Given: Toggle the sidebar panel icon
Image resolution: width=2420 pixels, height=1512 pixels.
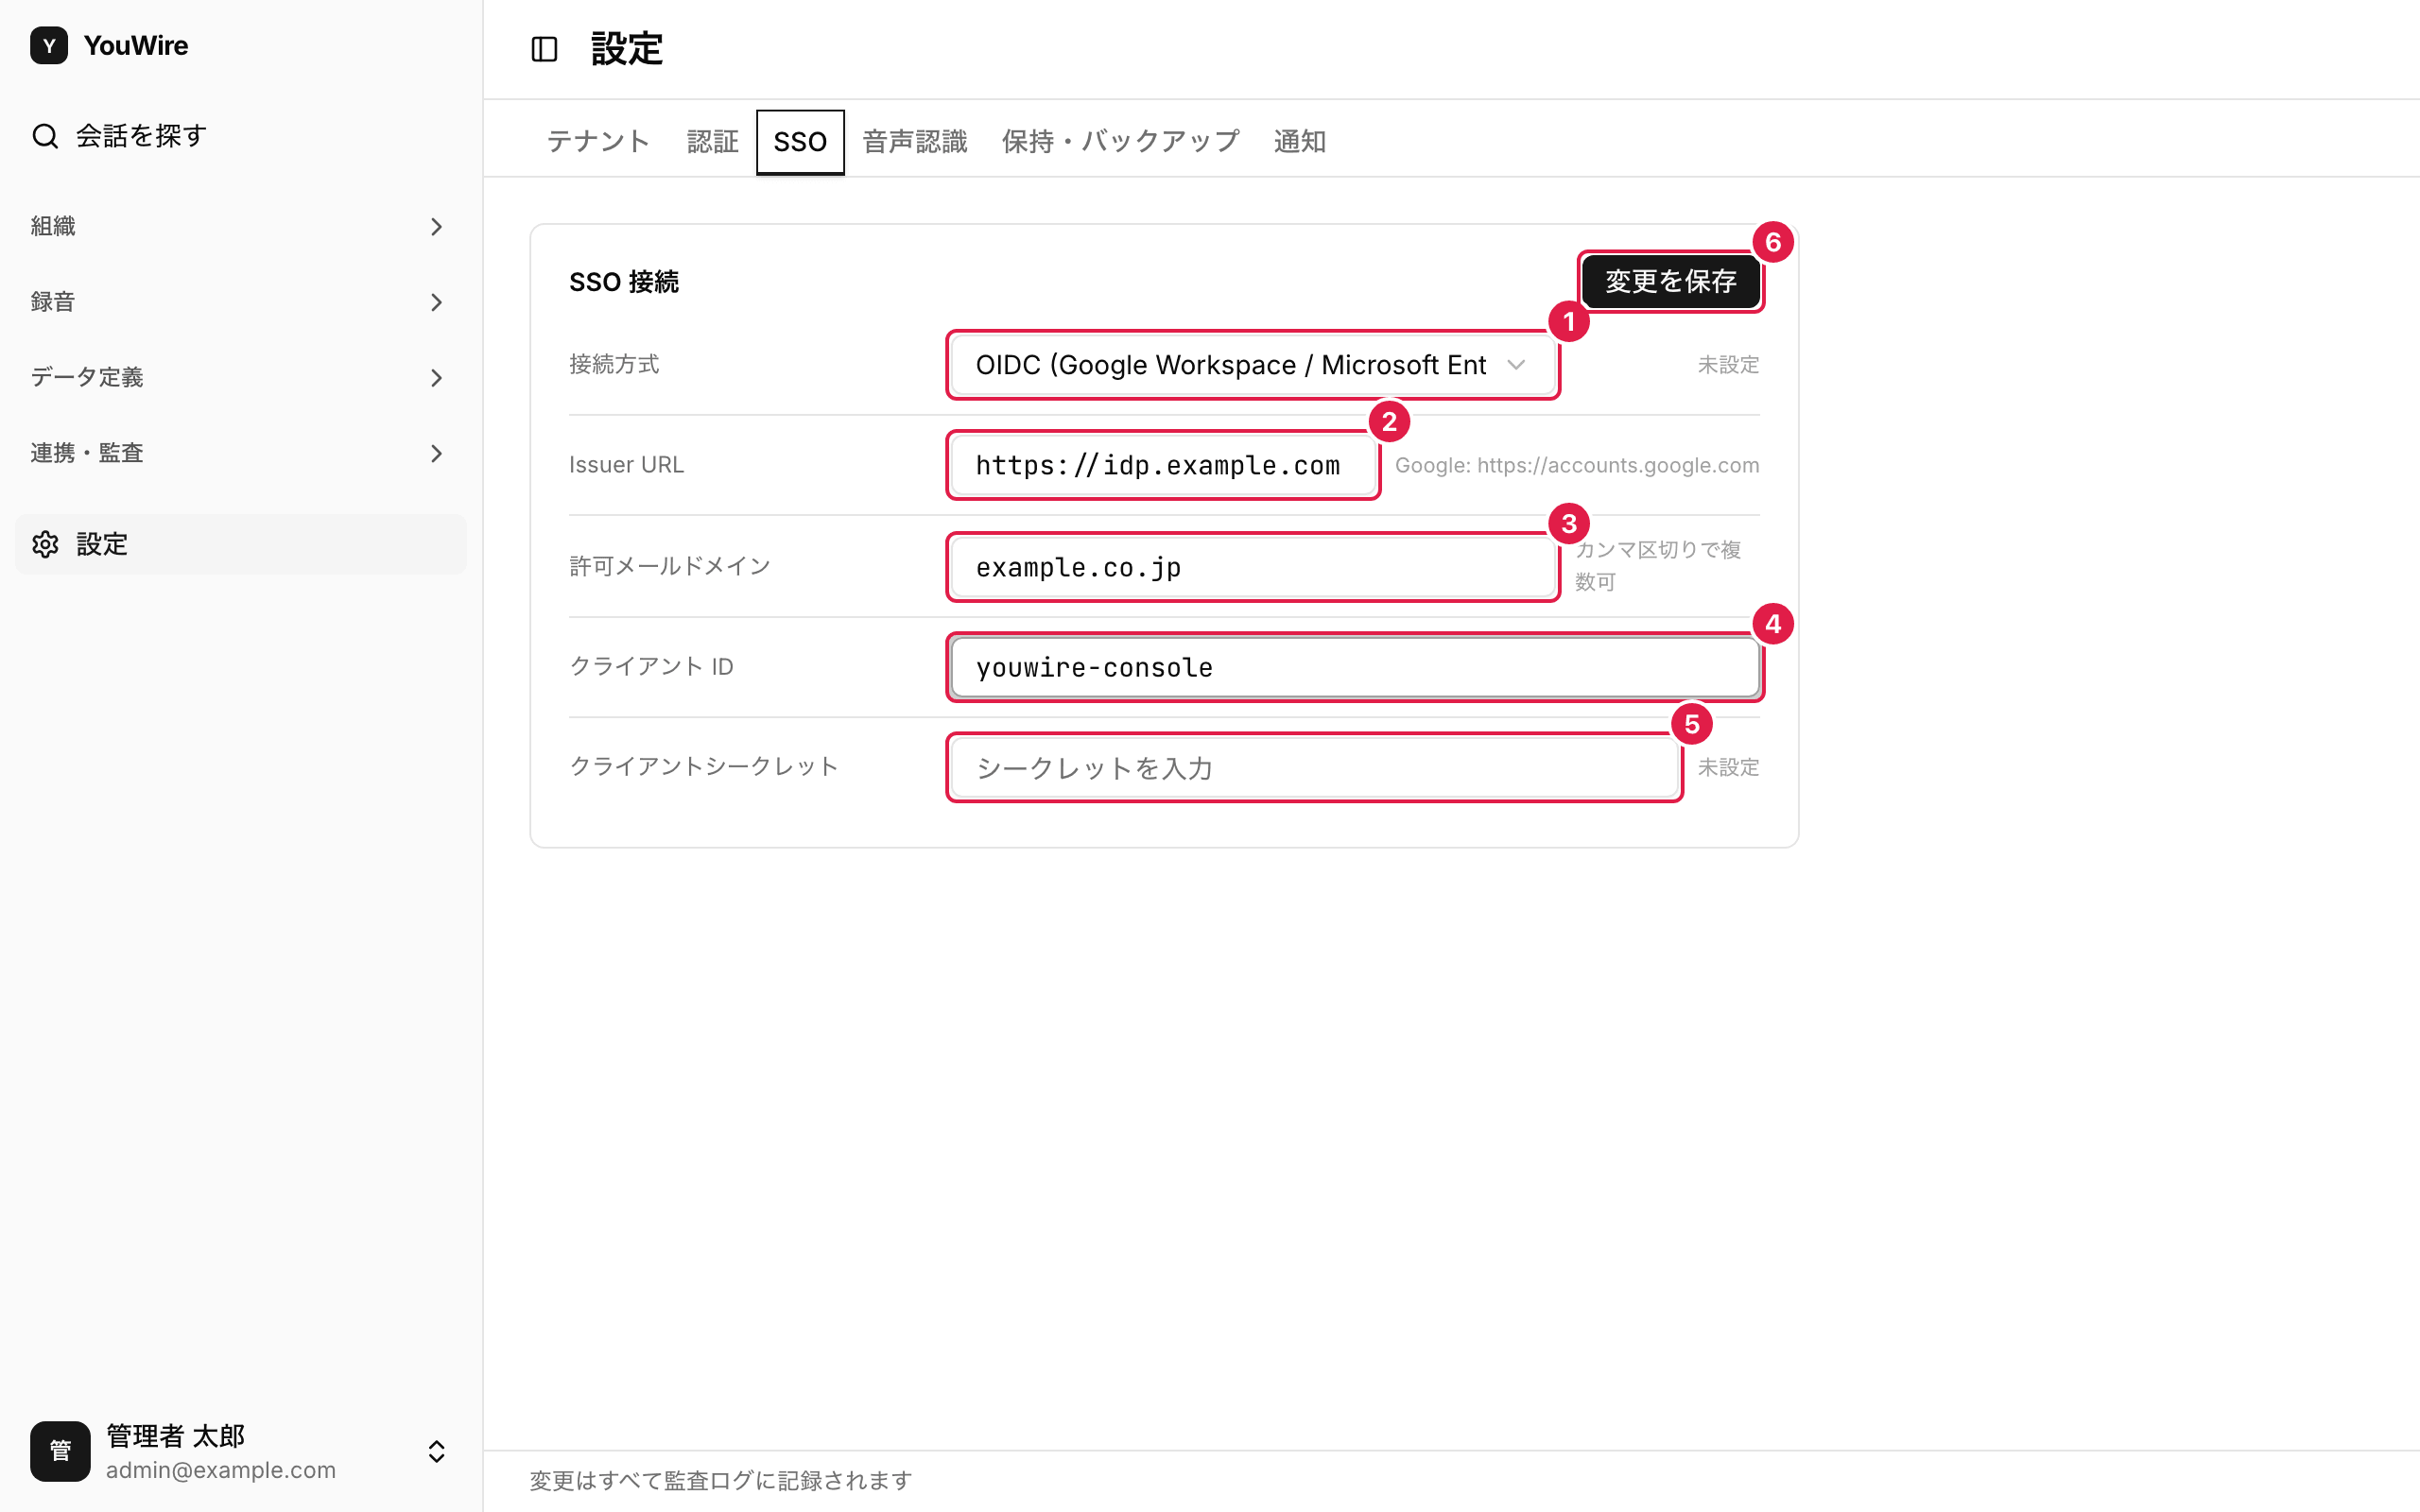Looking at the screenshot, I should point(544,49).
